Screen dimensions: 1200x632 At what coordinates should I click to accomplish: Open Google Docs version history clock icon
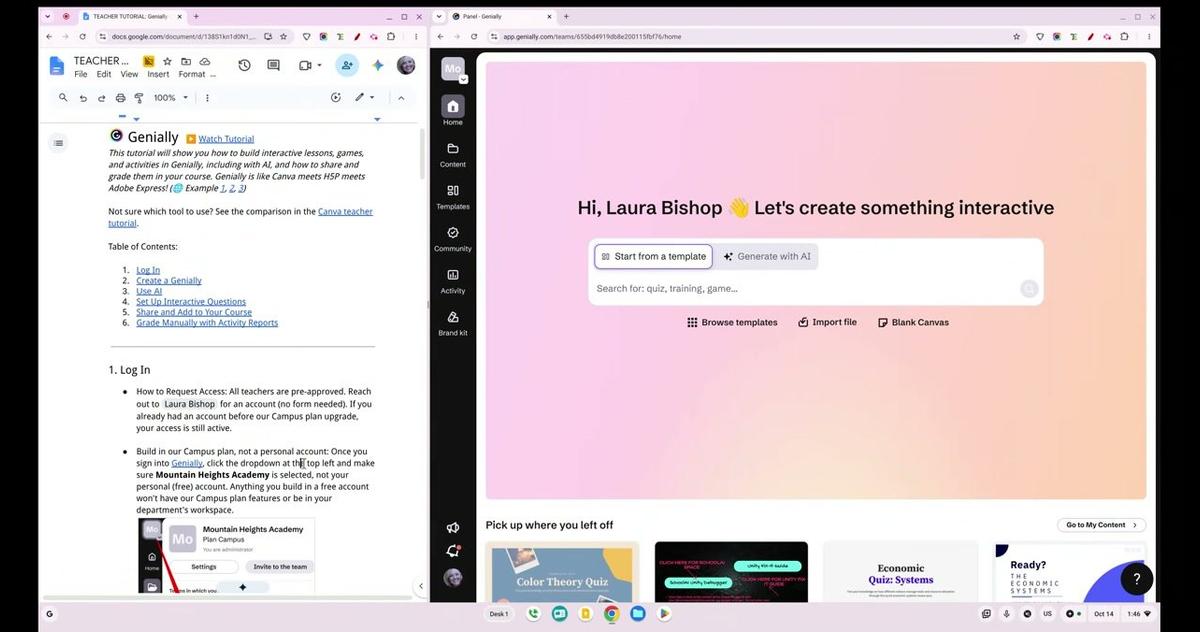click(244, 65)
